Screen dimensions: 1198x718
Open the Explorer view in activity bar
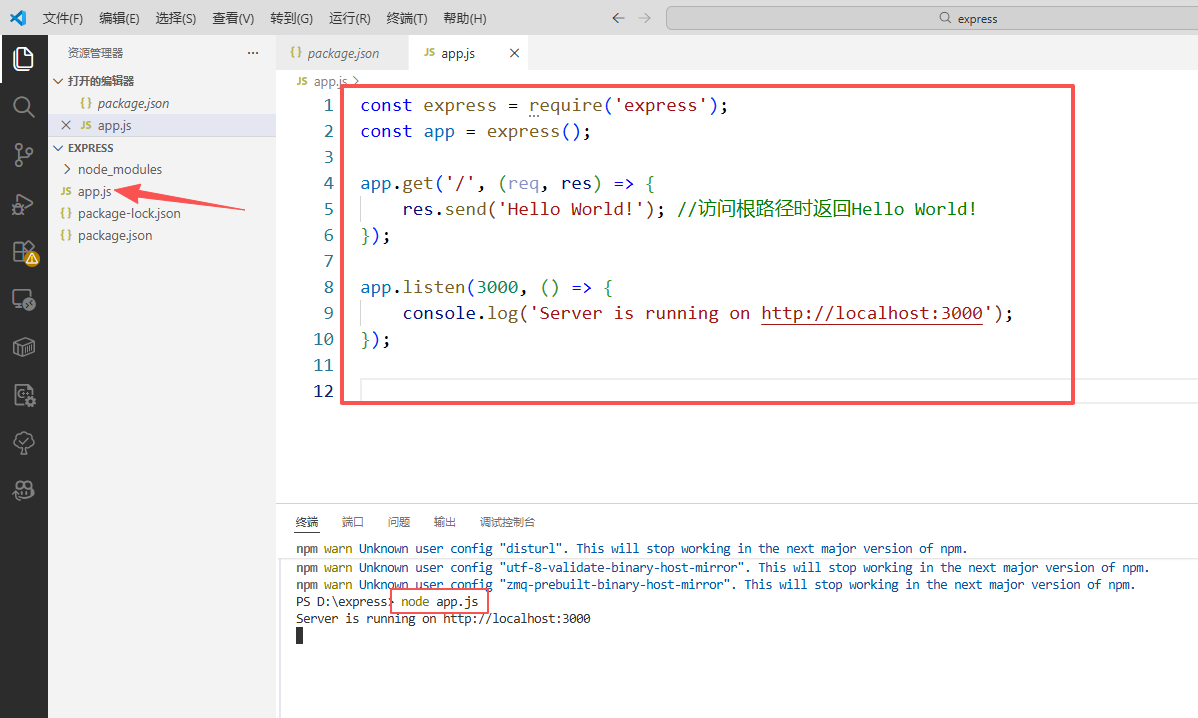pyautogui.click(x=23, y=59)
